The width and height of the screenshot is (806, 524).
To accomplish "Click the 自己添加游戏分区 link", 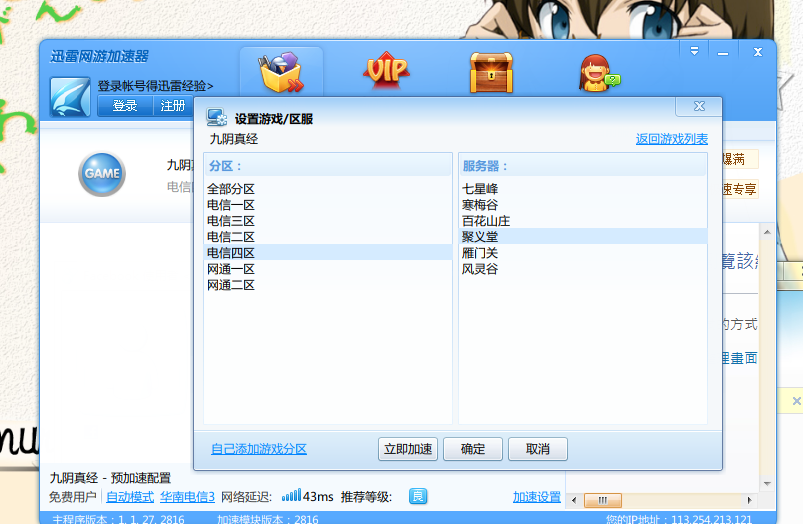I will point(259,449).
